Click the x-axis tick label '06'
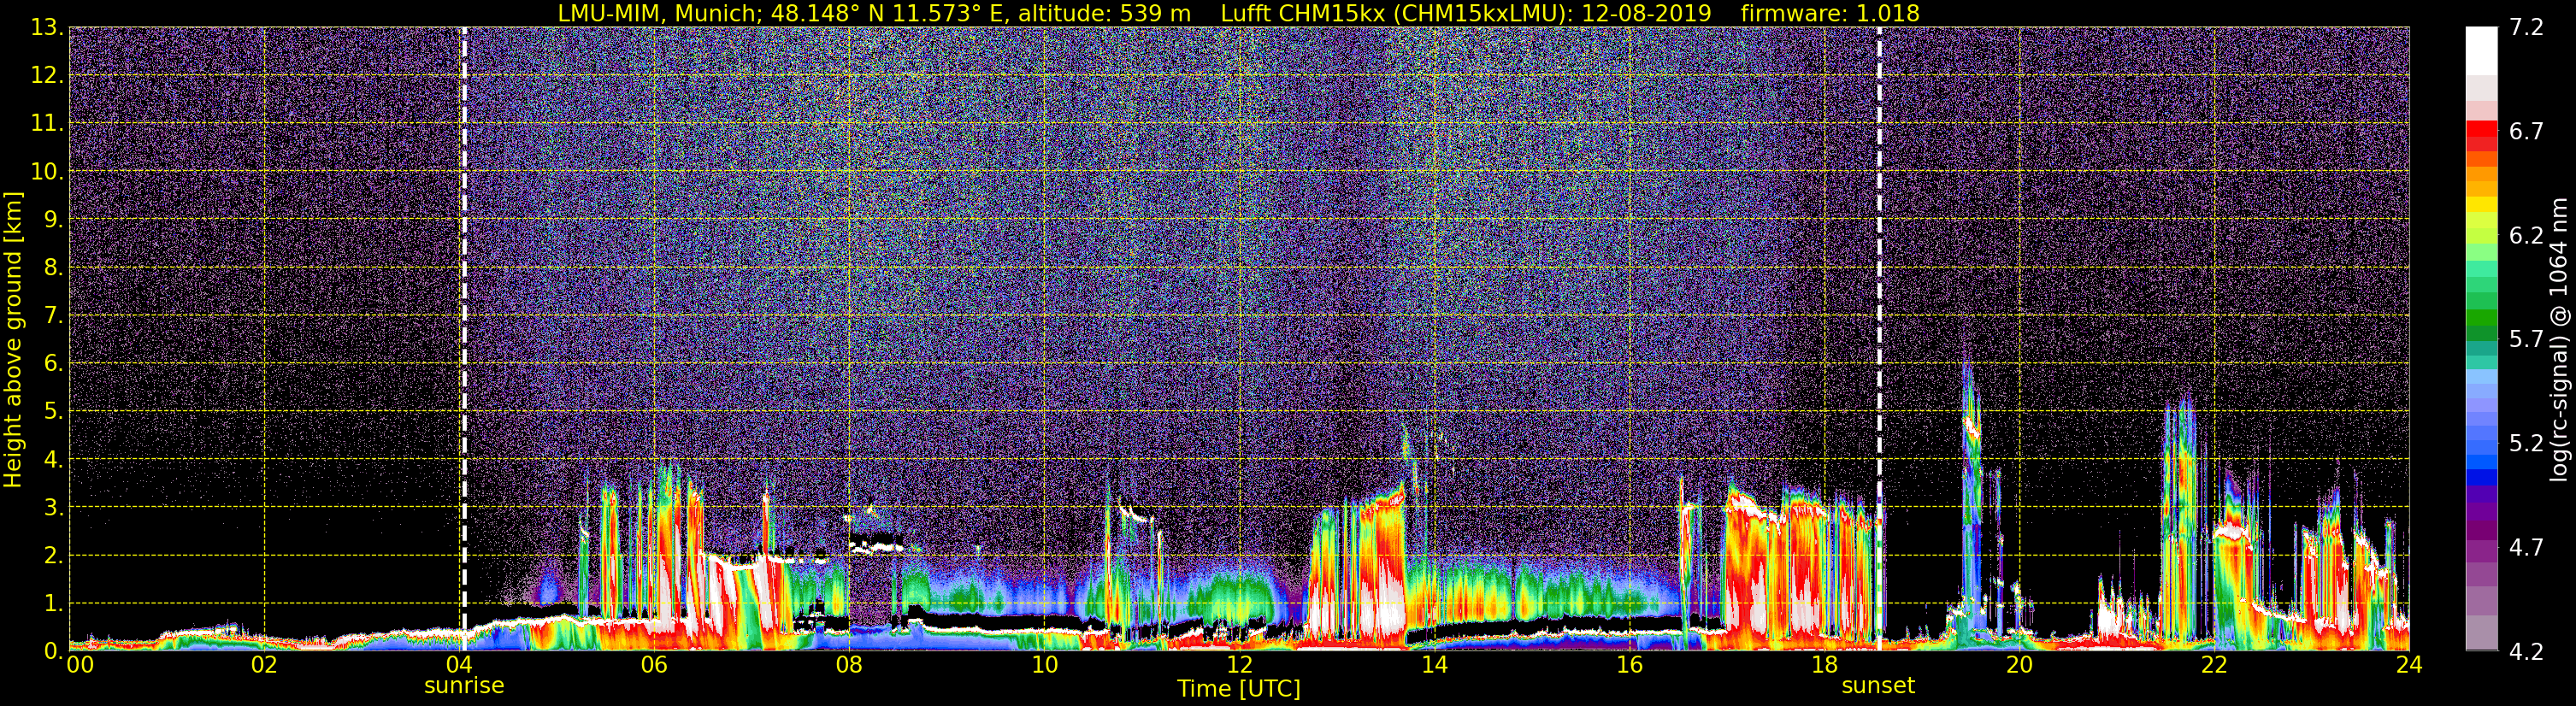This screenshot has height=706, width=2576. (x=654, y=666)
